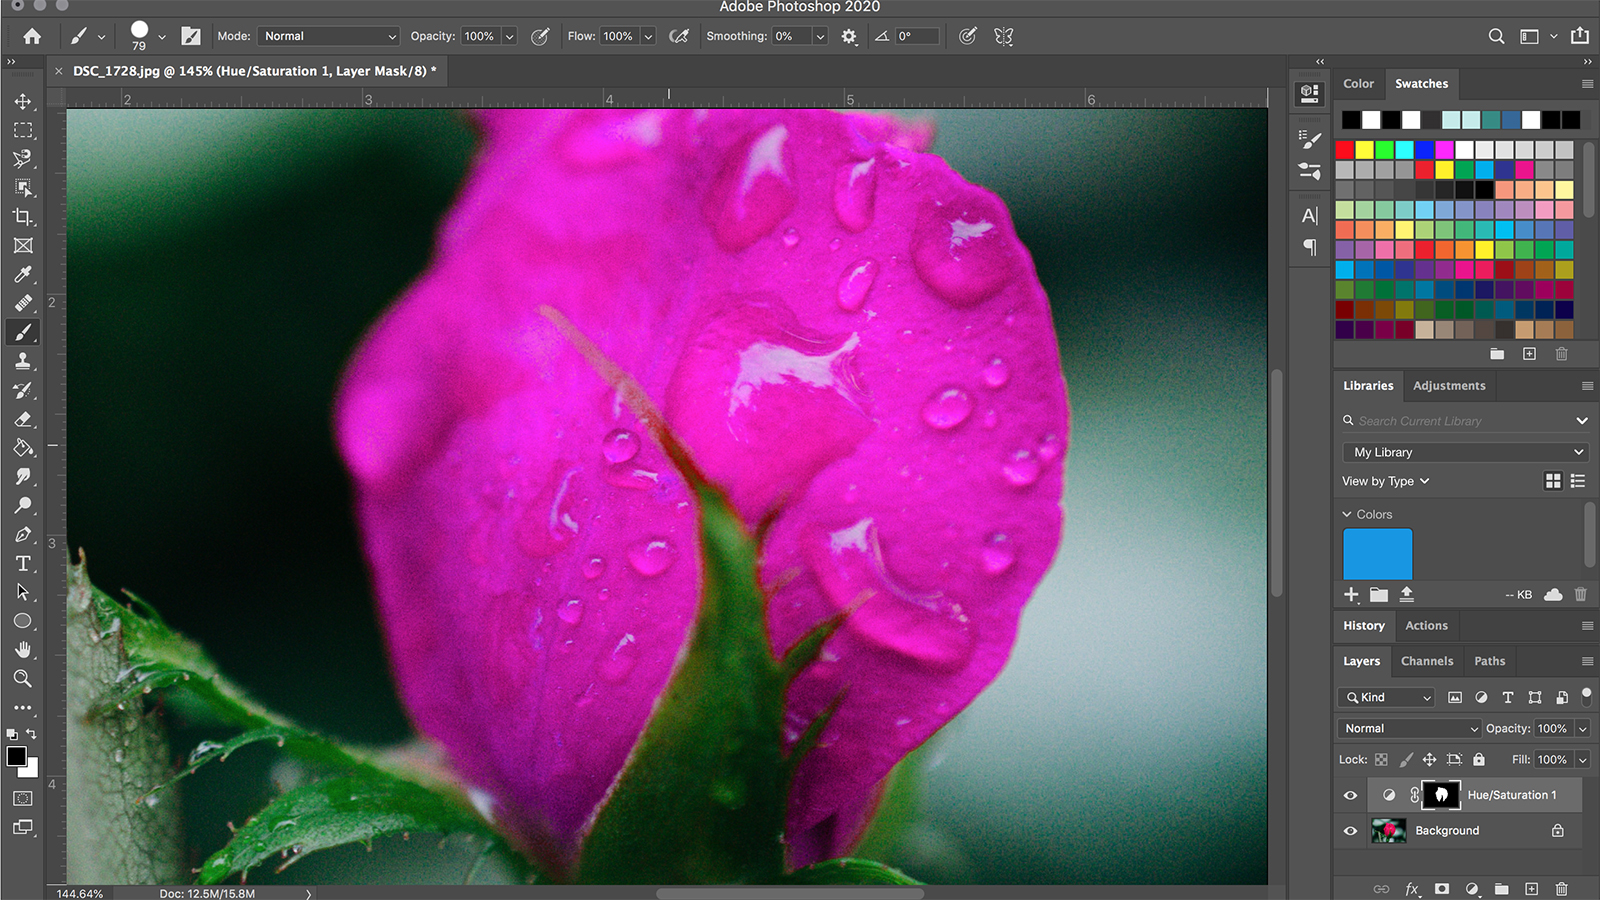Switch to the Channels tab
The width and height of the screenshot is (1600, 900).
1427,661
